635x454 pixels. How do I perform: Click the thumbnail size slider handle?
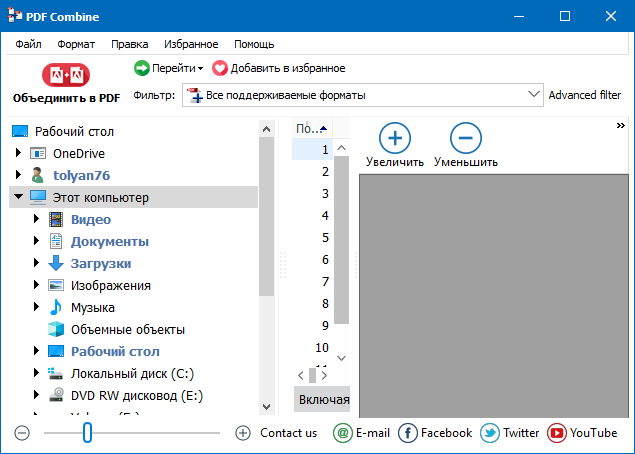(88, 432)
